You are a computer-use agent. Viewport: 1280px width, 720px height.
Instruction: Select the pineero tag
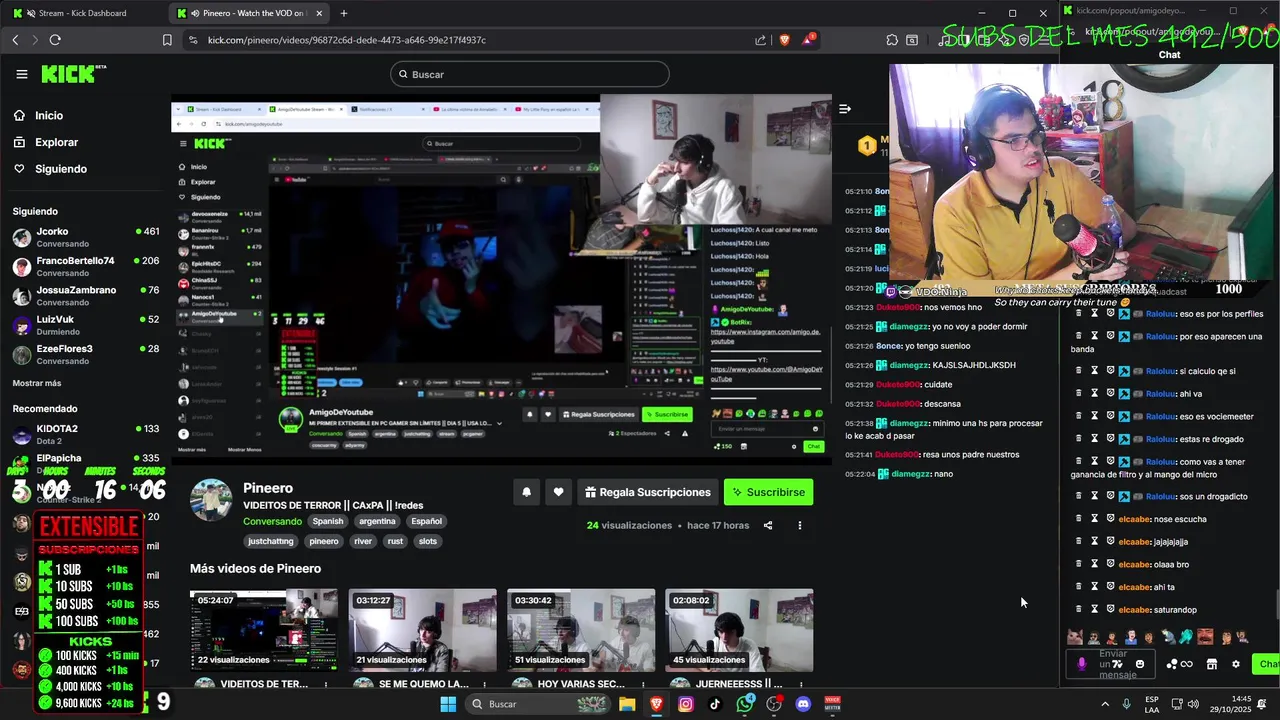pos(324,541)
